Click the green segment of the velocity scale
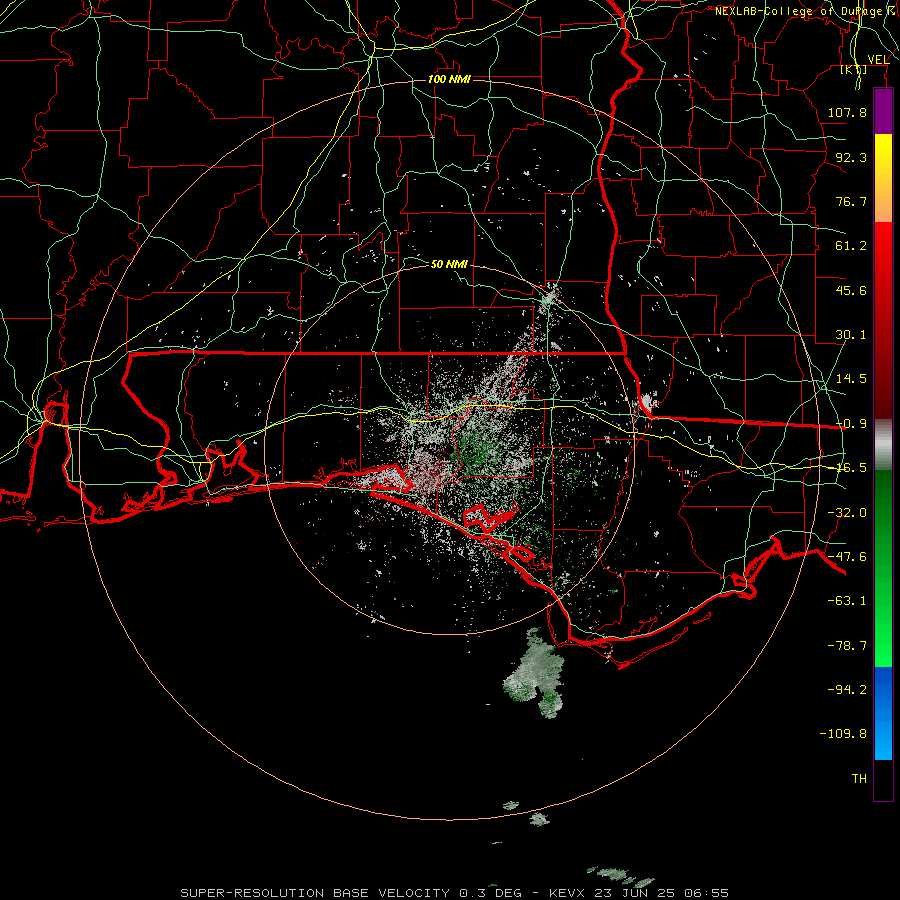 883,568
